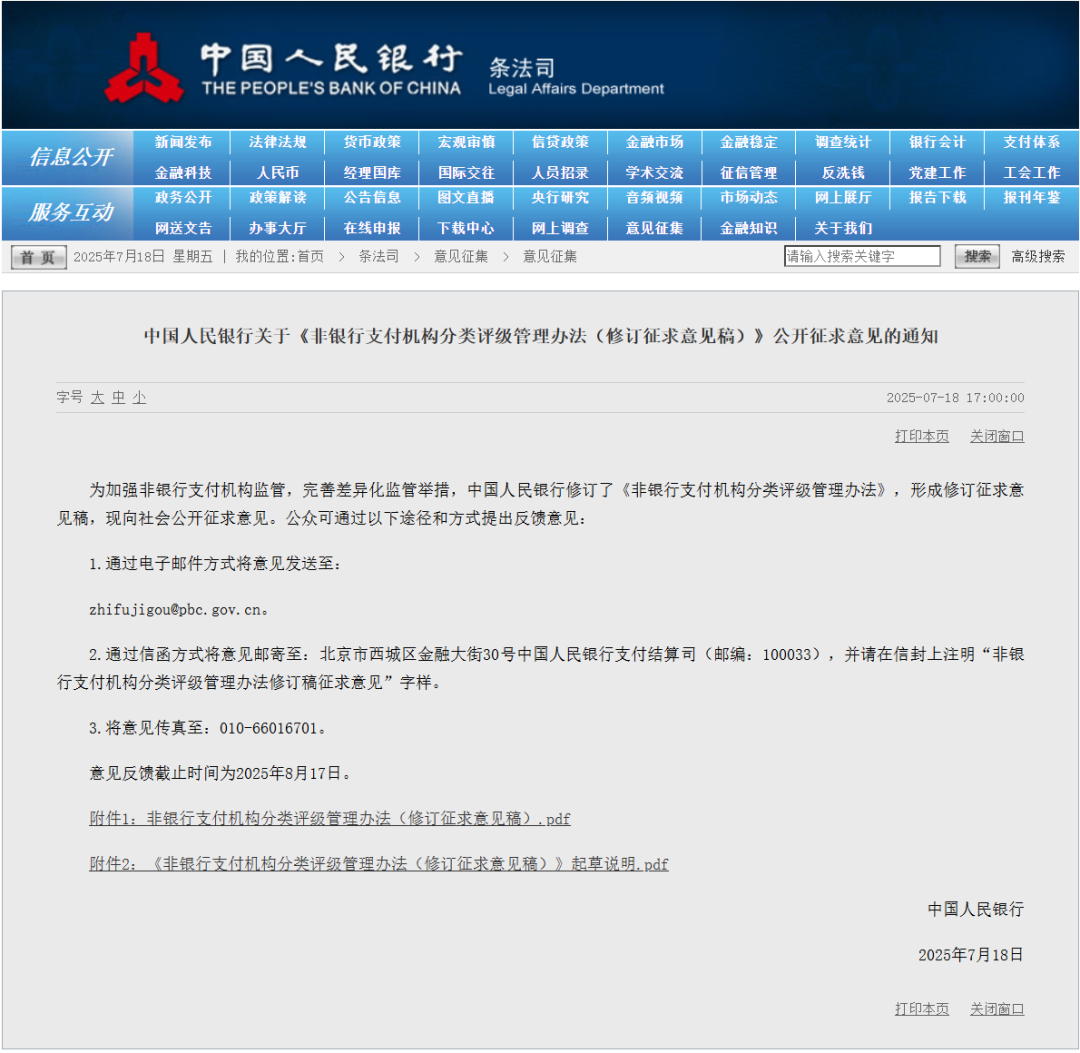Click the red People's Bank of China logo
Image resolution: width=1080 pixels, height=1053 pixels.
coord(144,68)
